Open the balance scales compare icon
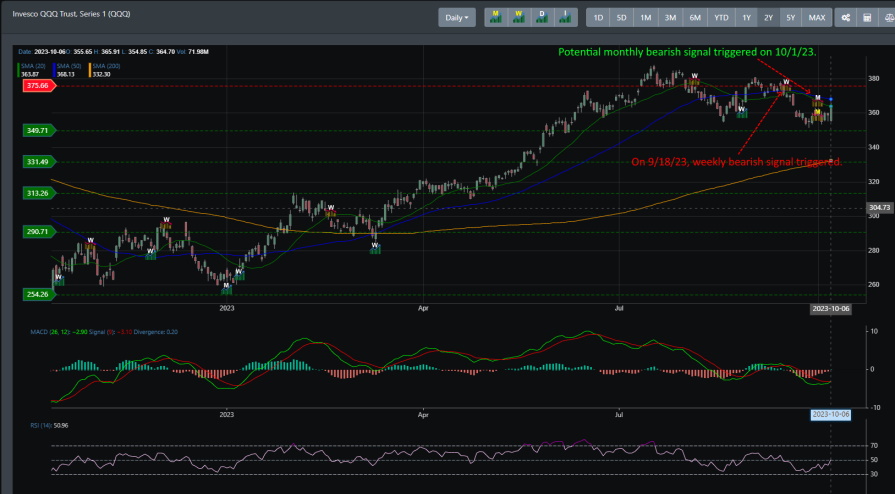895x494 pixels. 887,18
